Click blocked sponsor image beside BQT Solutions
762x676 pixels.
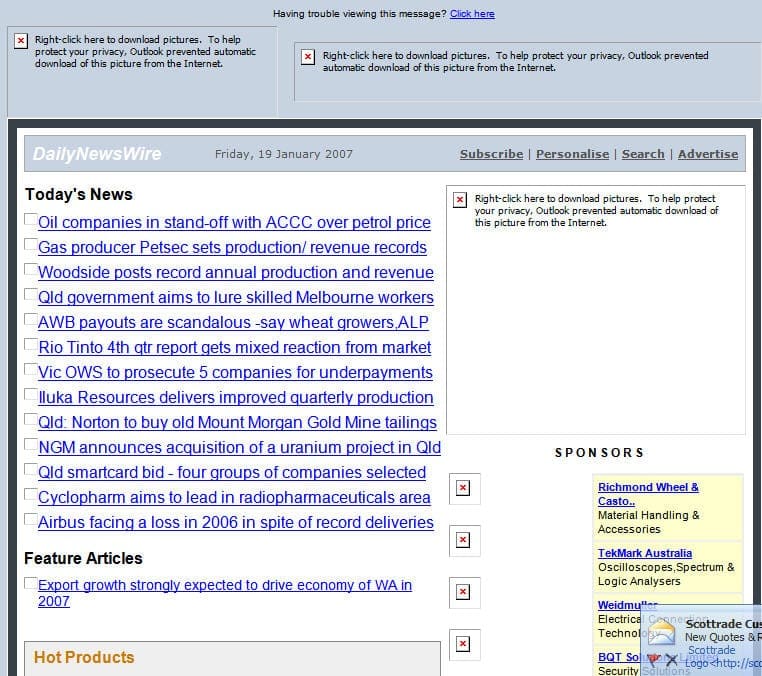[x=463, y=644]
